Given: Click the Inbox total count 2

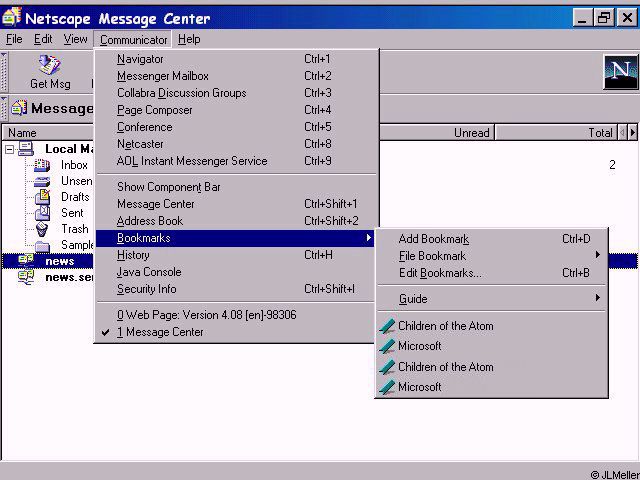Looking at the screenshot, I should [612, 165].
